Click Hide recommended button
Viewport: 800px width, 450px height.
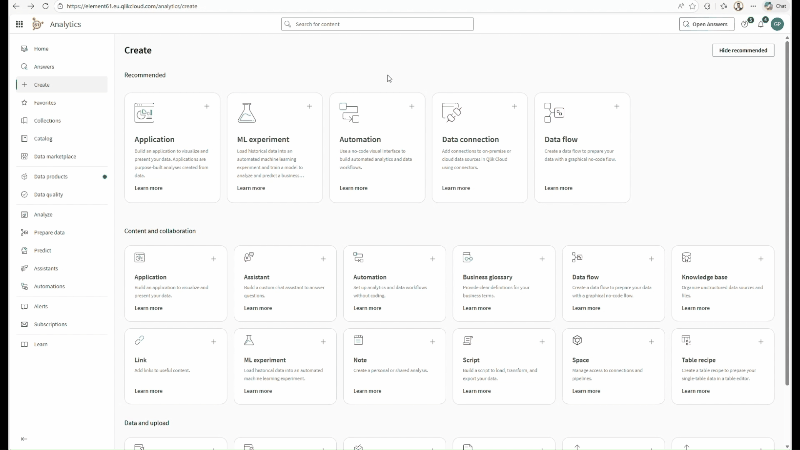pos(743,50)
